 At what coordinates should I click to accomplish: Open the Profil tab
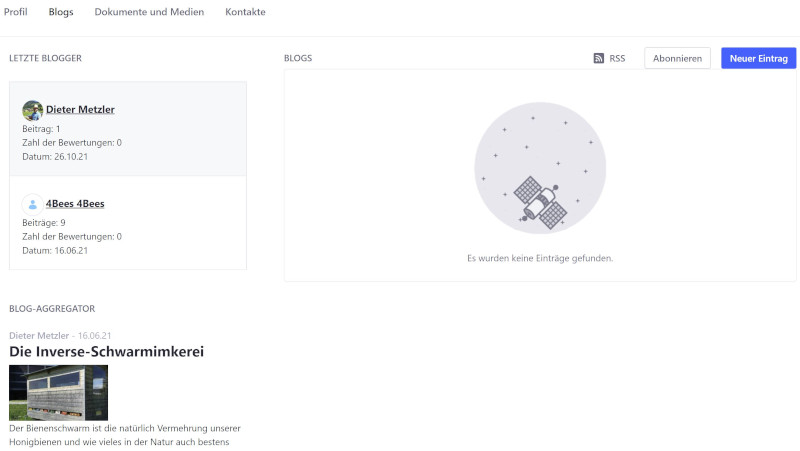tap(16, 12)
